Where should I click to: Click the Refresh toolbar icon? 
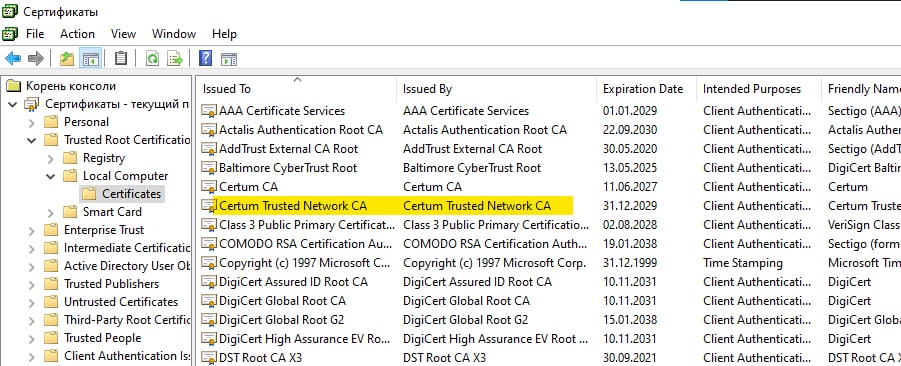(152, 58)
